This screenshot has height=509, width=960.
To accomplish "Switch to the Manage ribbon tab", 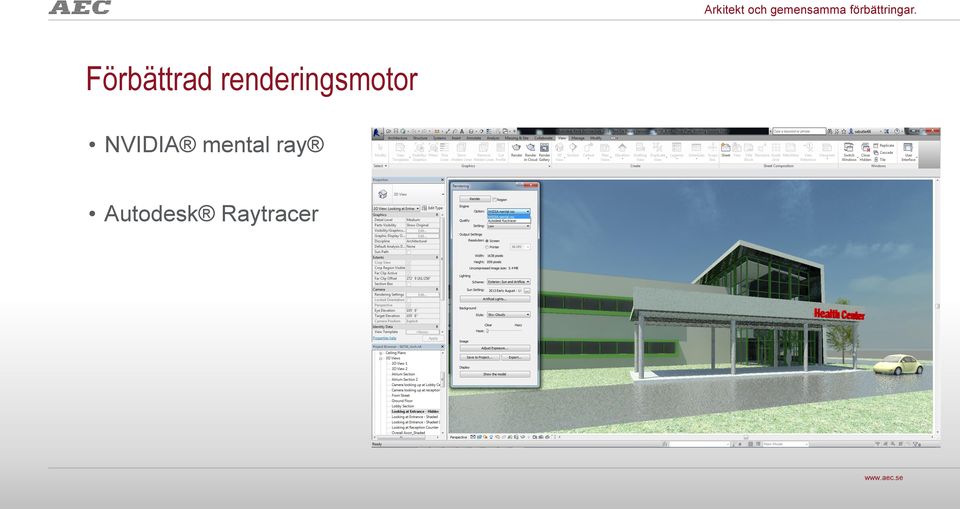I will click(x=578, y=138).
